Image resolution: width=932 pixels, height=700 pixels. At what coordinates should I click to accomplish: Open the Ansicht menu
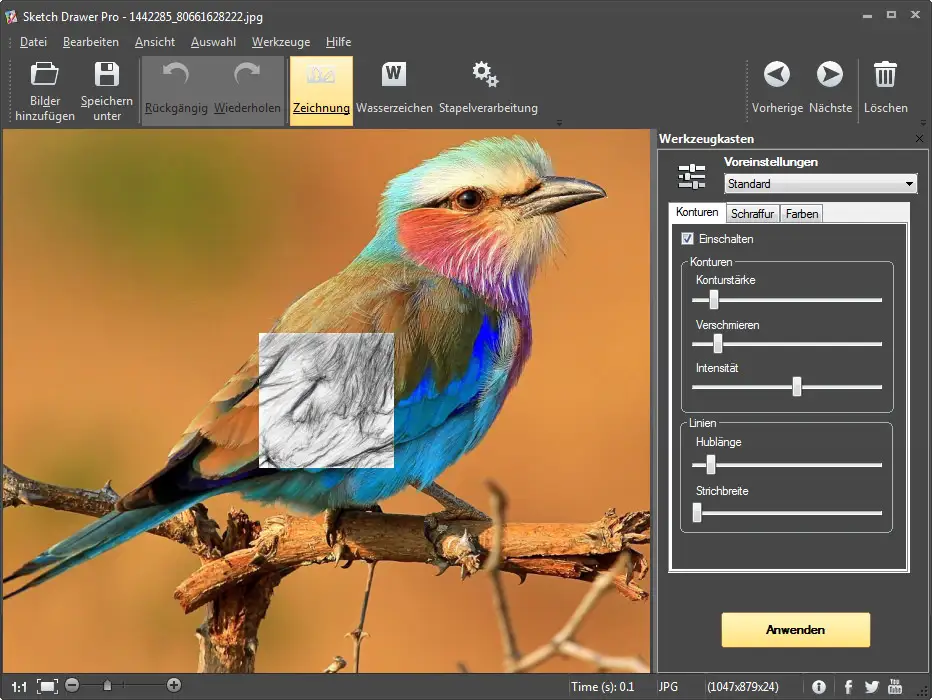click(155, 42)
